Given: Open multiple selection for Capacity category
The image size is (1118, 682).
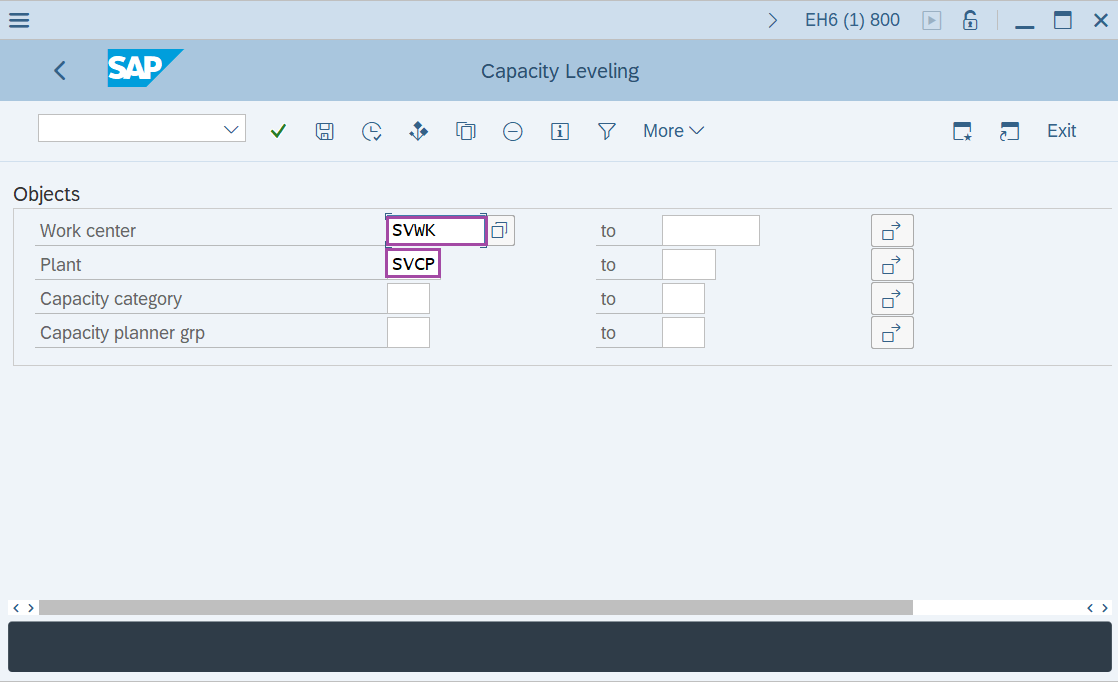Looking at the screenshot, I should pos(892,298).
